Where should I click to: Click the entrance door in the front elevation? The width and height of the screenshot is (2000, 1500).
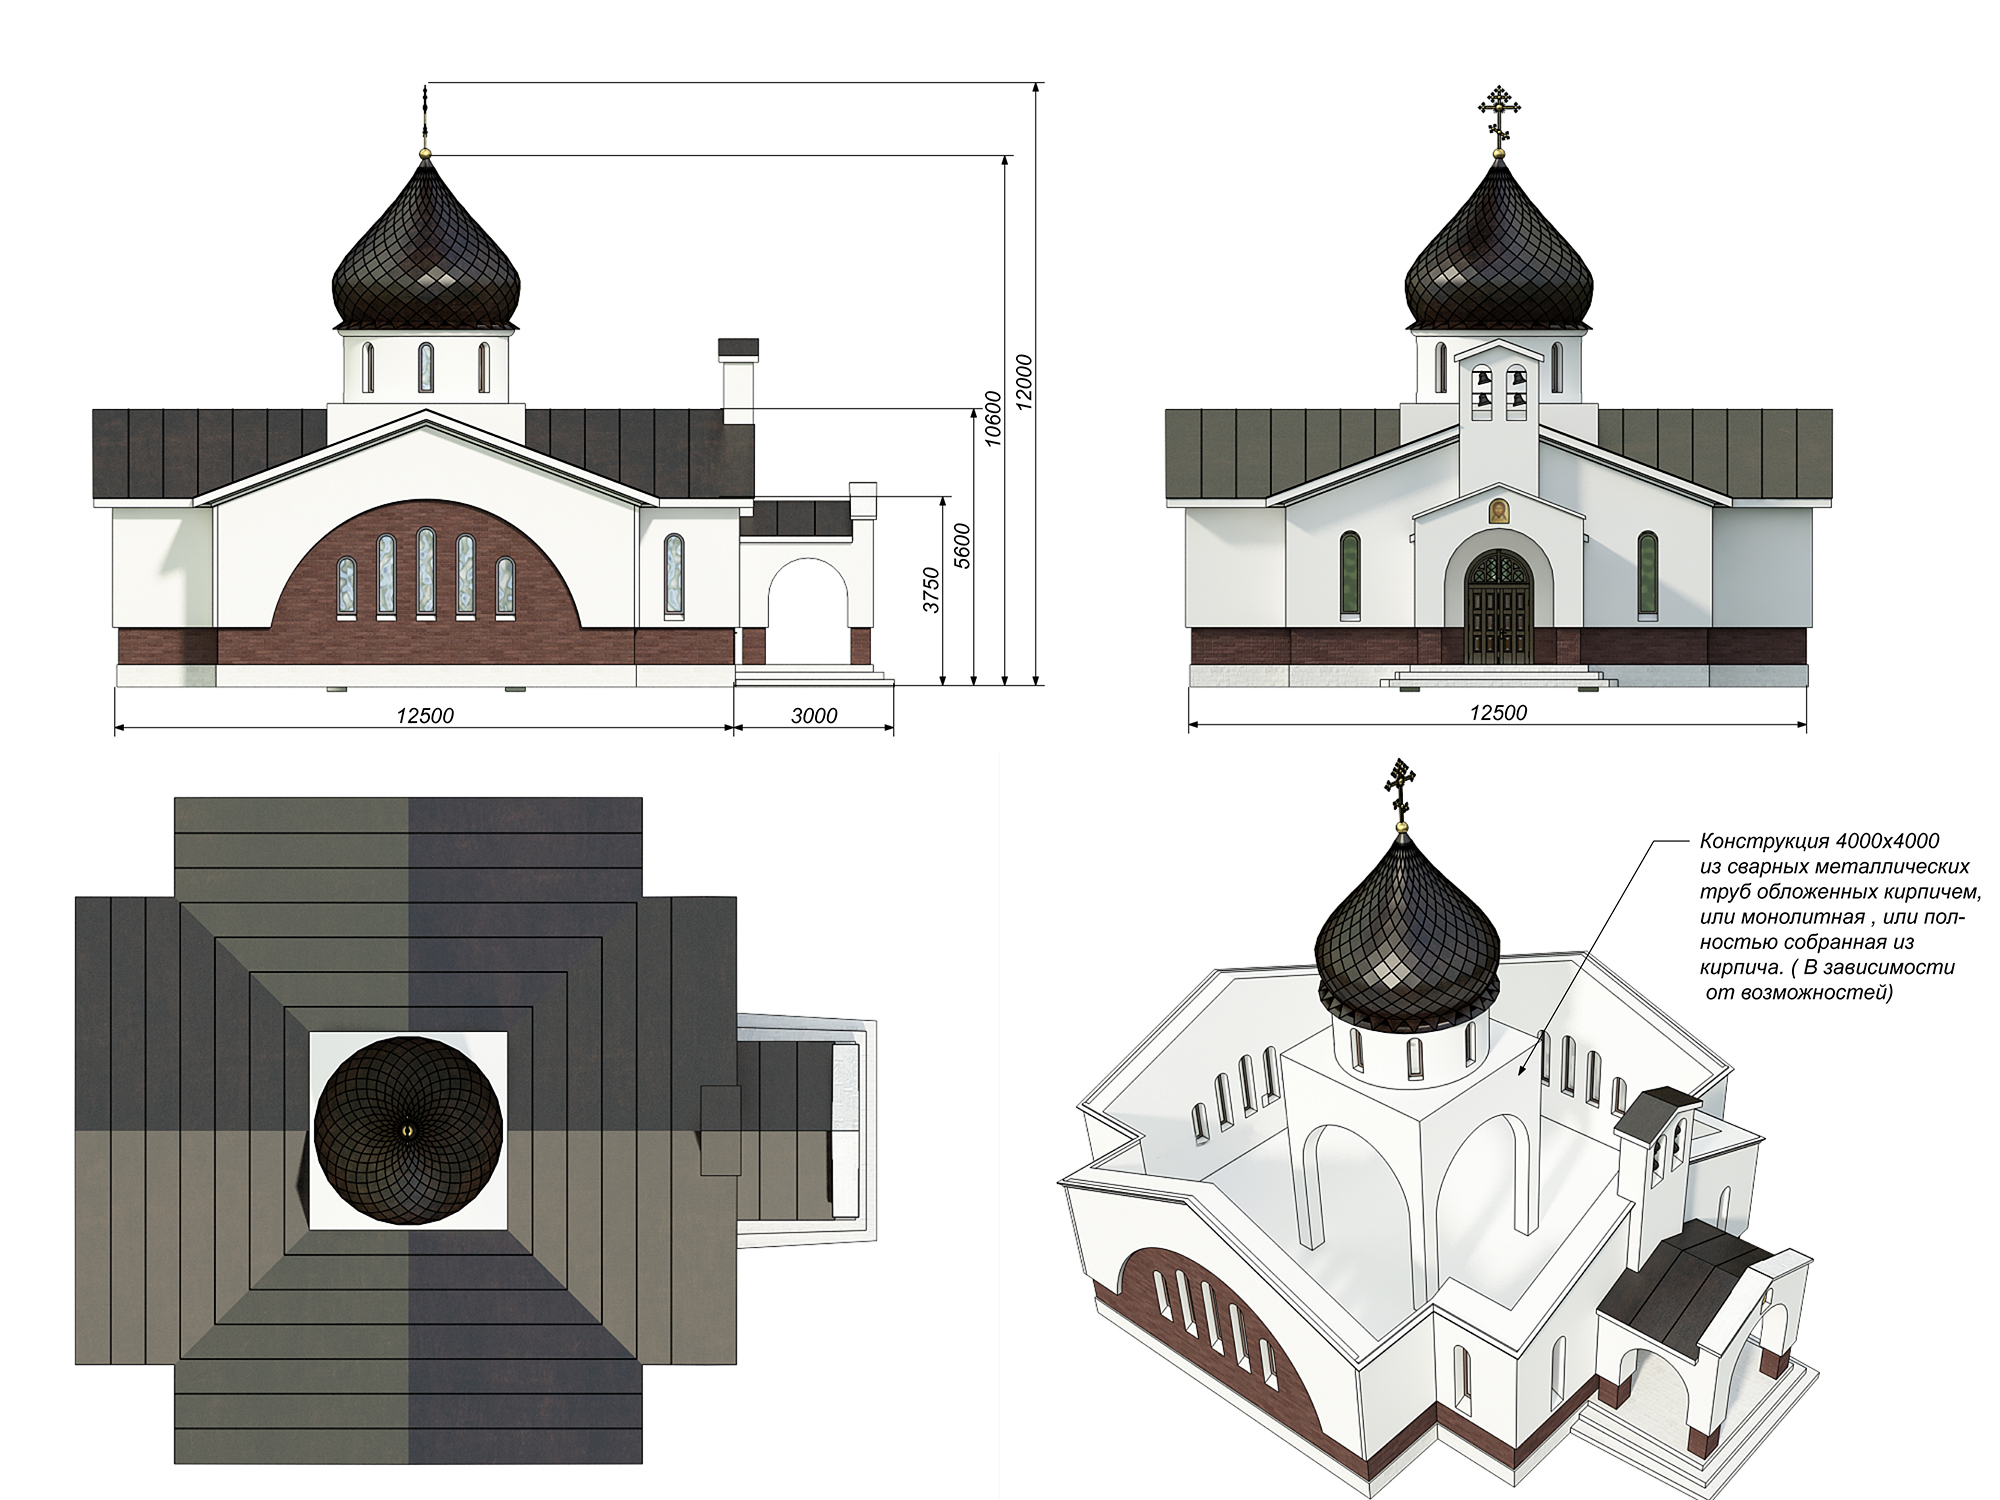pos(1498,607)
